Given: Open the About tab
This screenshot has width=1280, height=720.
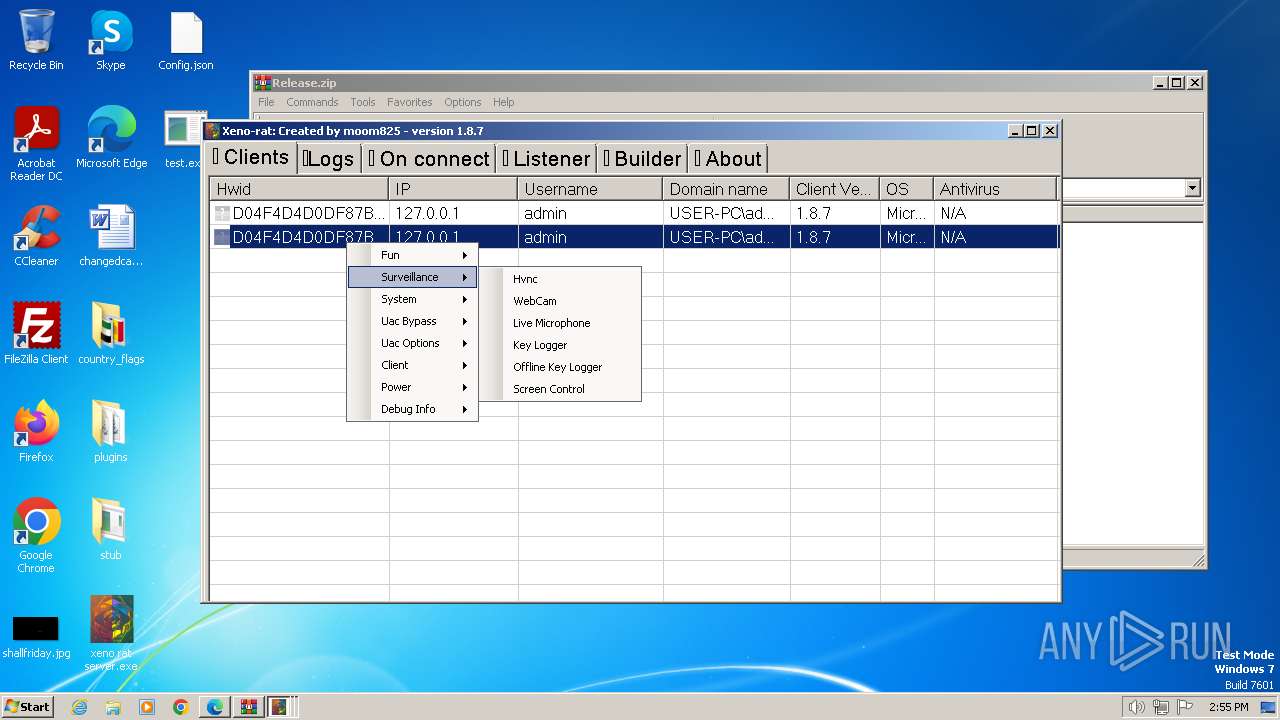Looking at the screenshot, I should click(728, 159).
